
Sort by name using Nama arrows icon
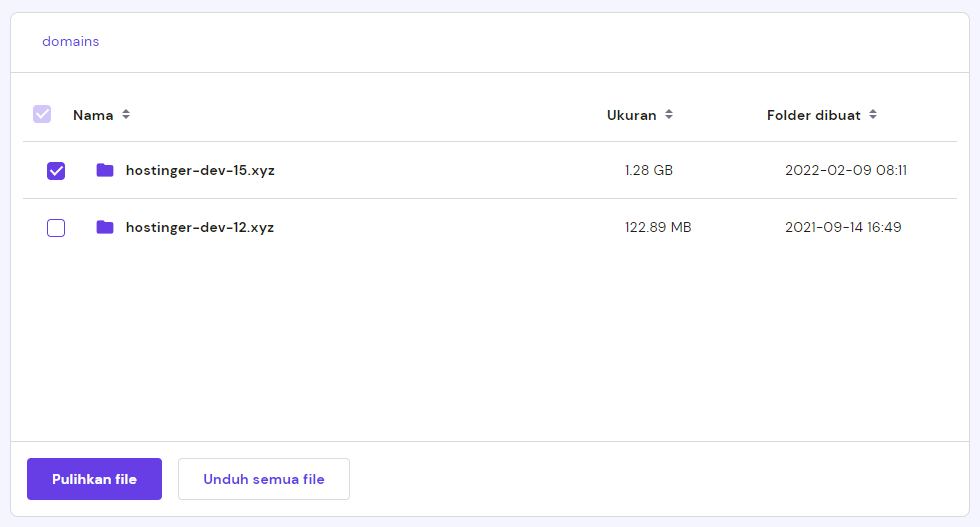[x=126, y=115]
